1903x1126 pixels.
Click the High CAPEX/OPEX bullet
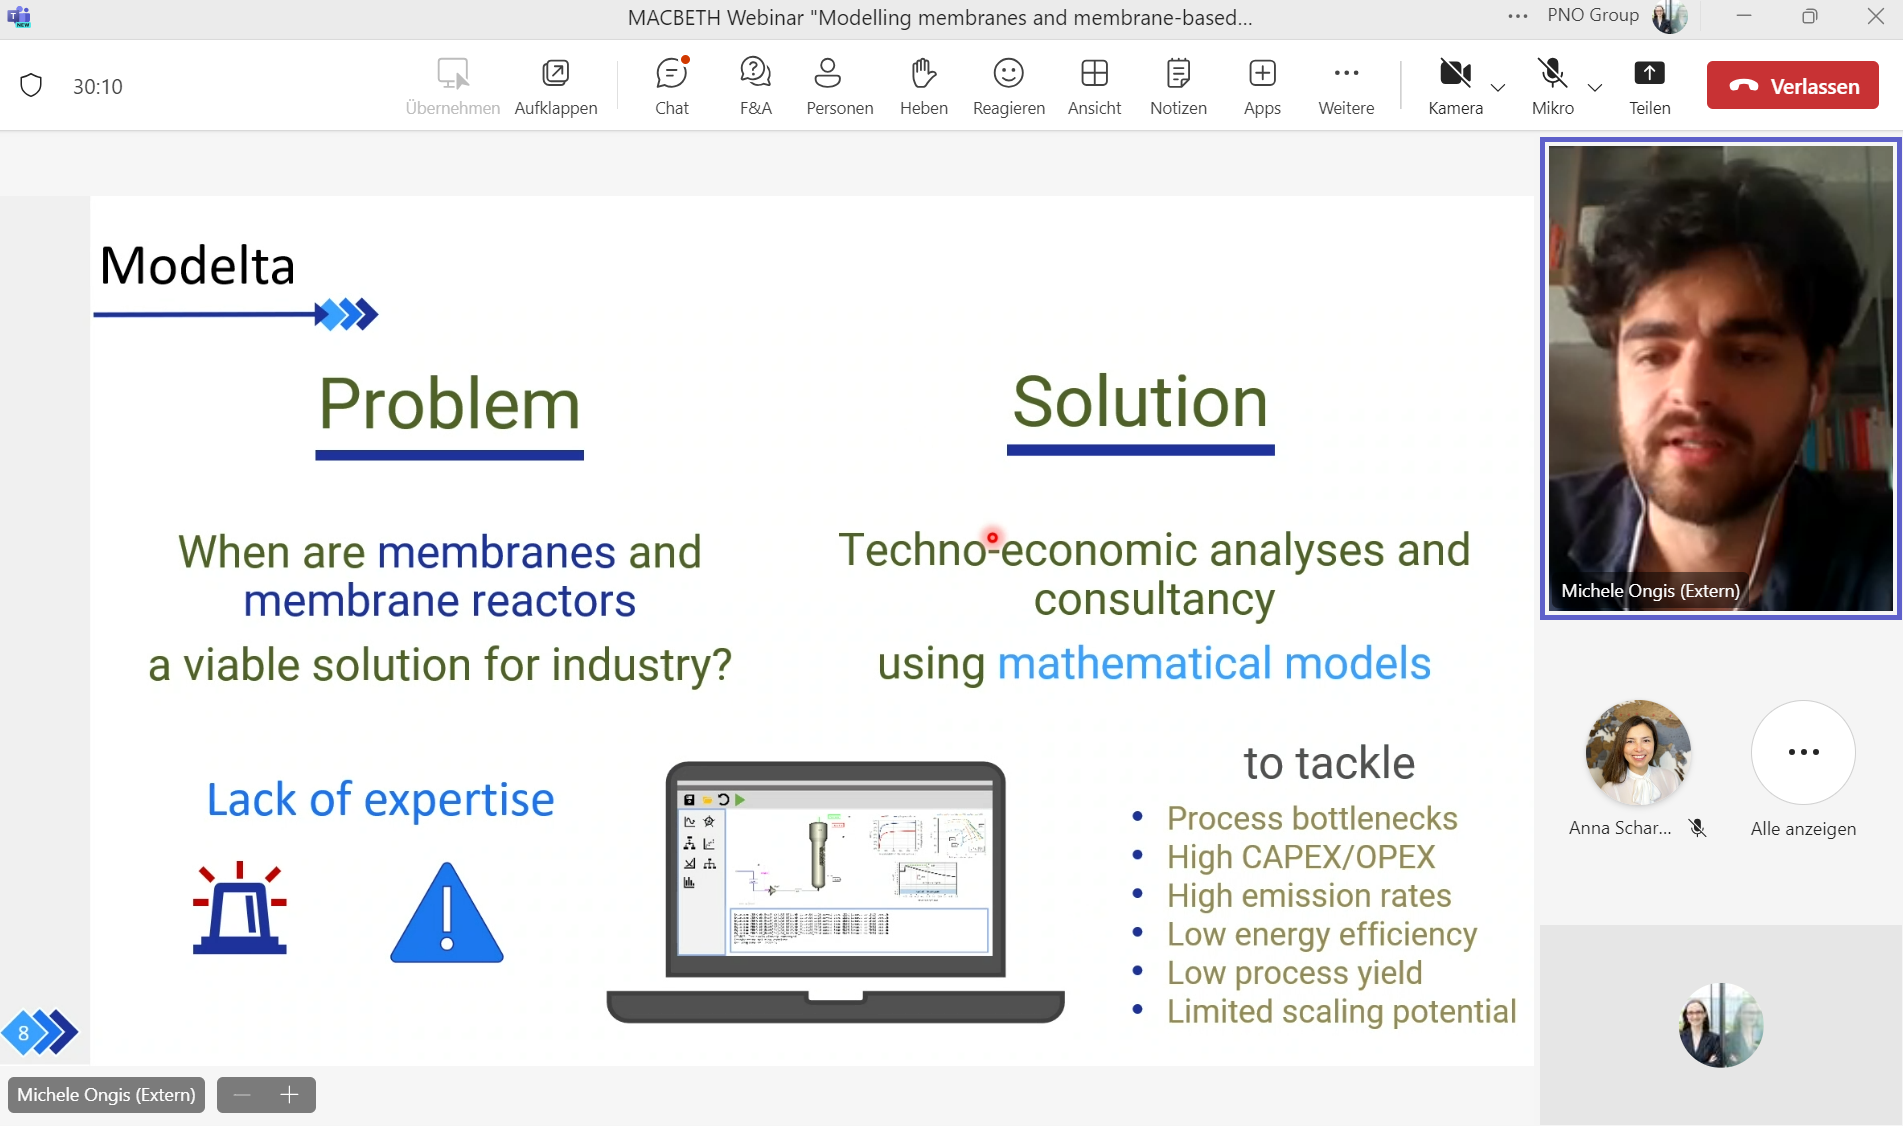[x=1300, y=857]
